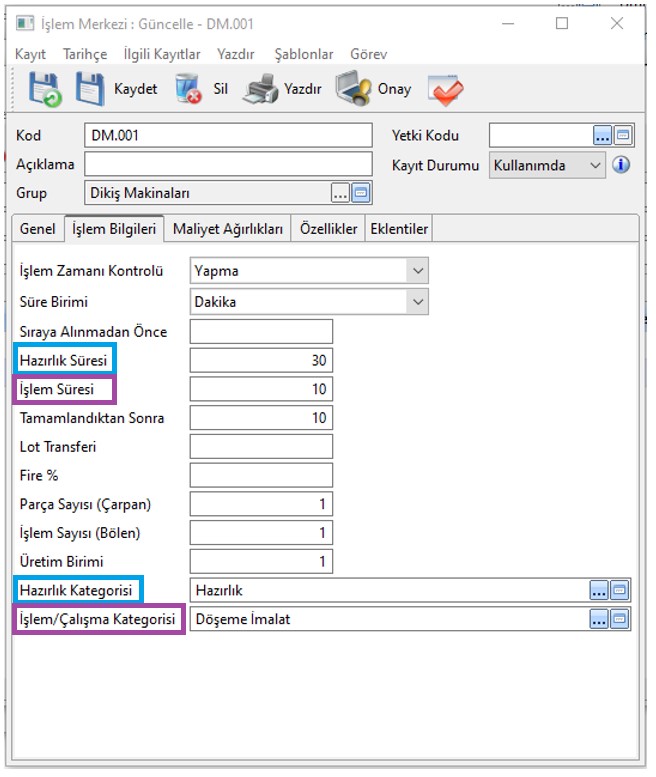The width and height of the screenshot is (656, 777).
Task: Click the İşlem Sayısı (Bölen) field
Action: 261,533
